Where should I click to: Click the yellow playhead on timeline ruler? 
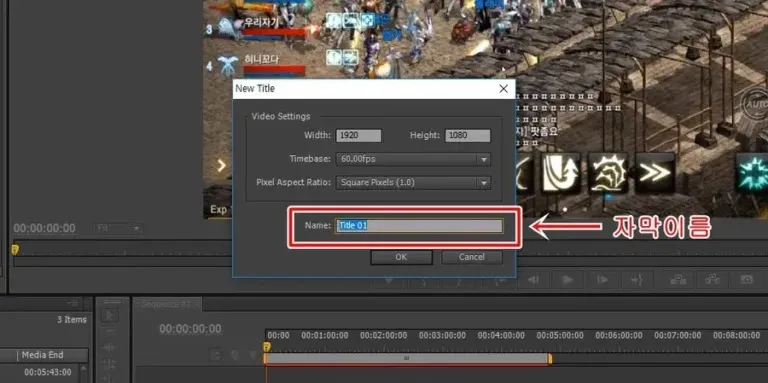pyautogui.click(x=266, y=347)
